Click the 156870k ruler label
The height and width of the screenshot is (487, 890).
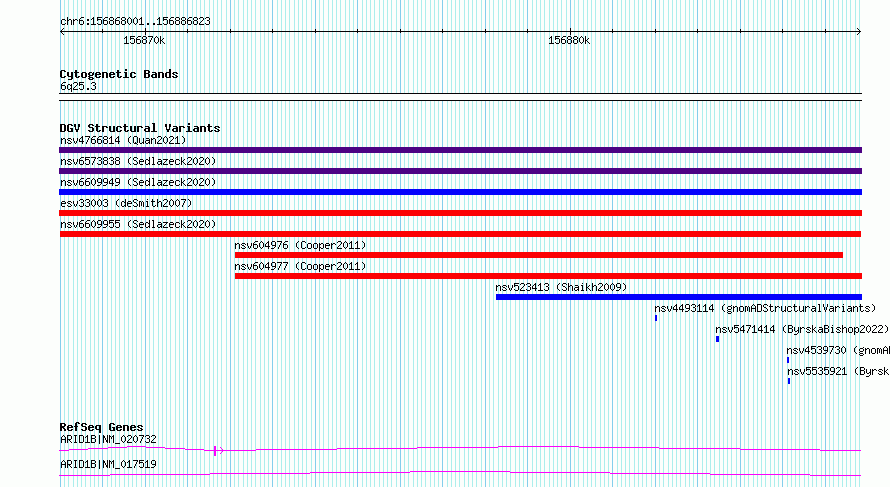[x=144, y=40]
